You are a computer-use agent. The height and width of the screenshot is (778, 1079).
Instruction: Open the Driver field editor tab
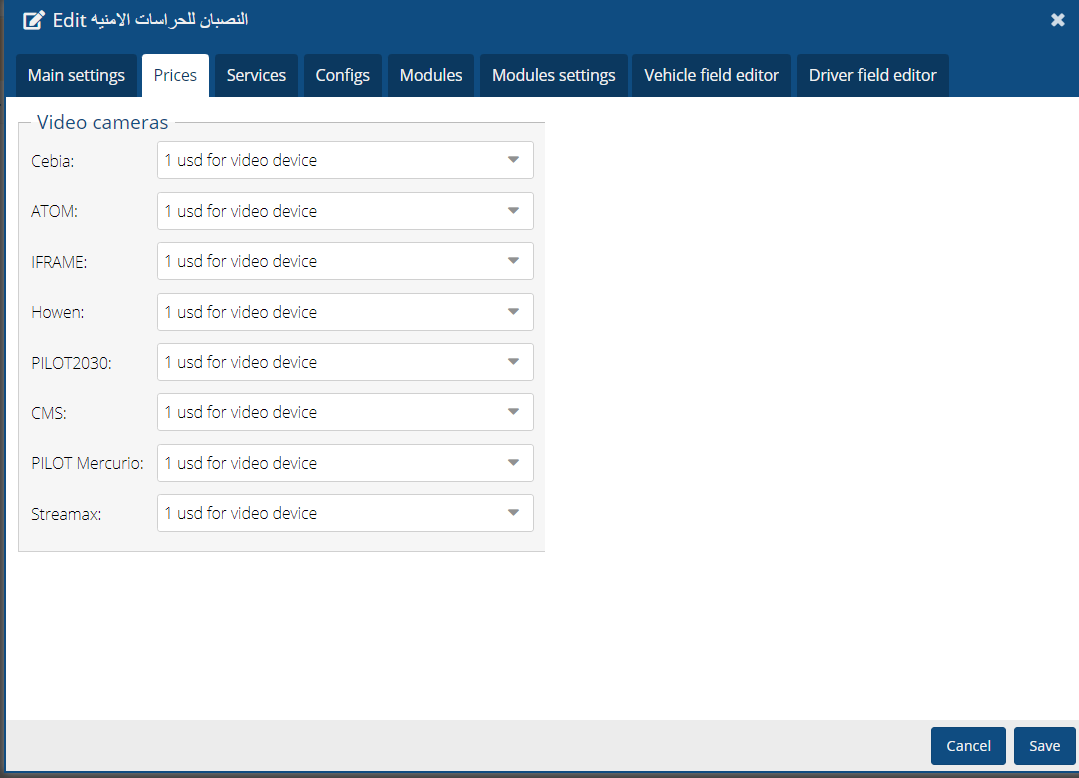[872, 75]
